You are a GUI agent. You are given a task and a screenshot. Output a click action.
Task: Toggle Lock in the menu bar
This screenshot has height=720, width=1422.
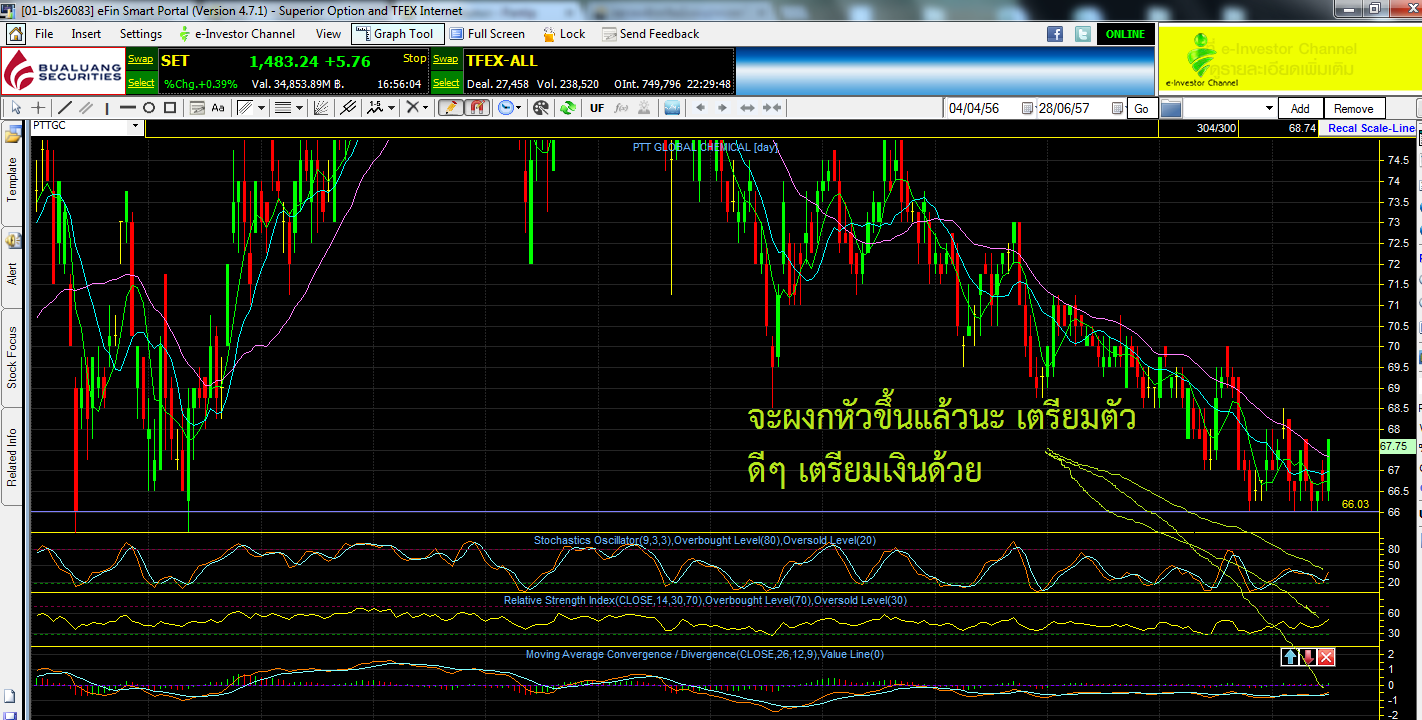point(564,34)
